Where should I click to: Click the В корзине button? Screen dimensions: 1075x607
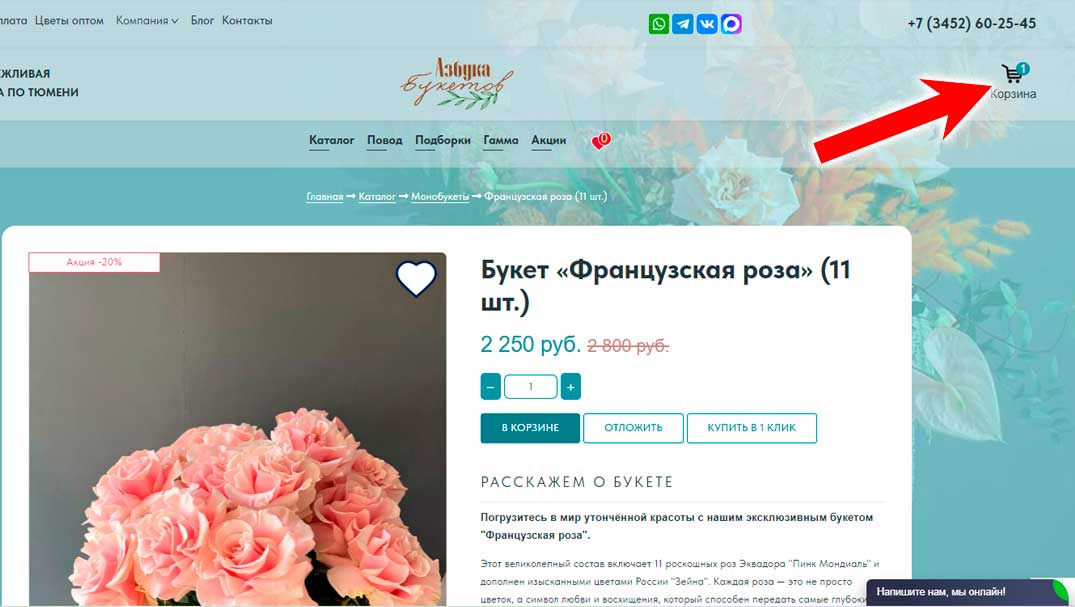pyautogui.click(x=530, y=428)
